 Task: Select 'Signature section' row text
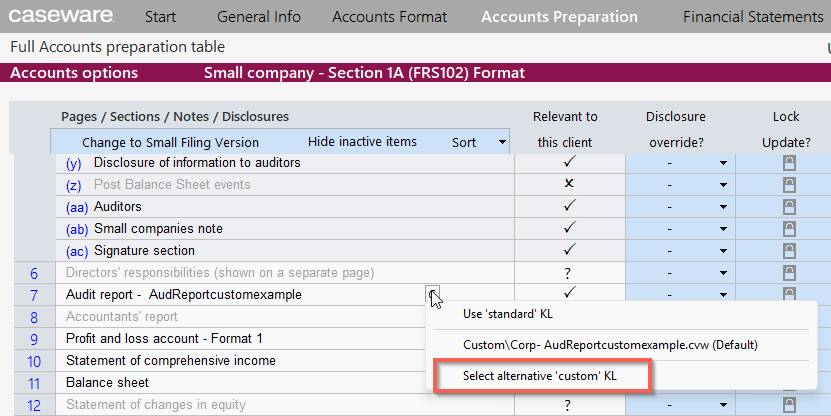point(144,250)
